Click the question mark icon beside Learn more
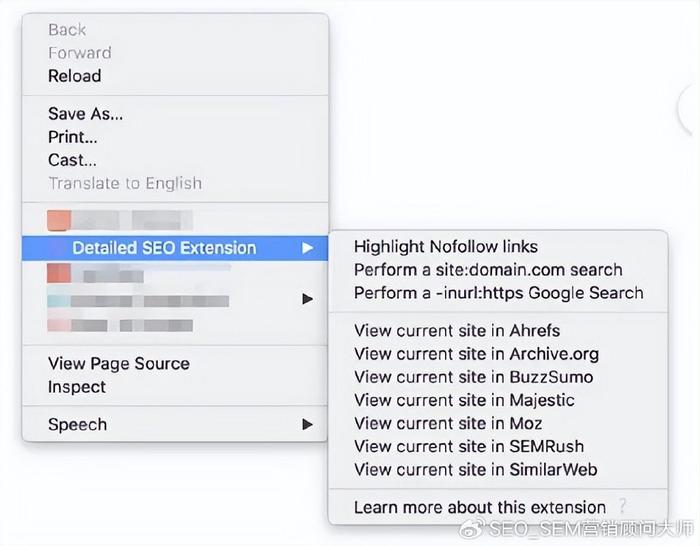Viewport: 700px width, 546px height. (622, 506)
